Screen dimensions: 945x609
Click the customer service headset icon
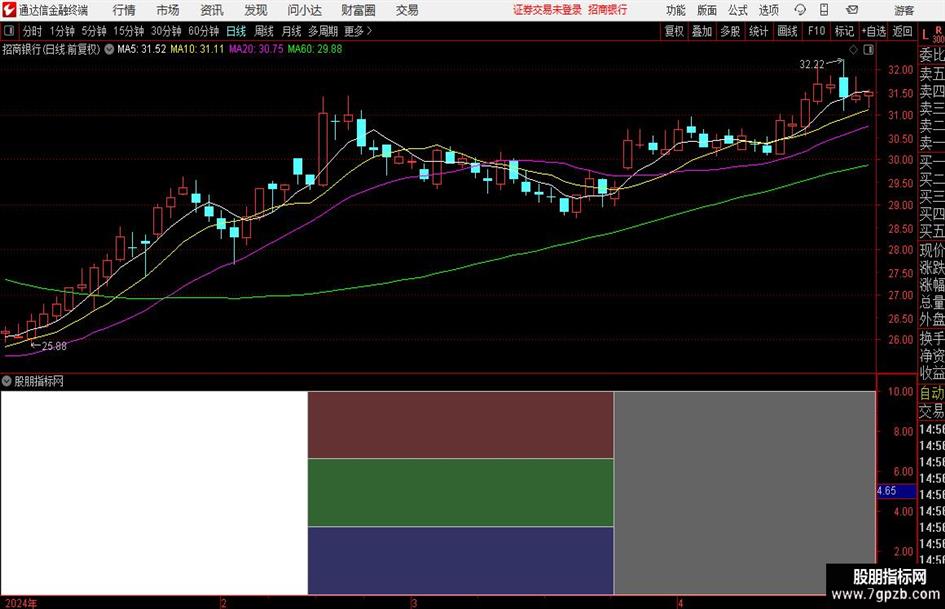pyautogui.click(x=800, y=10)
